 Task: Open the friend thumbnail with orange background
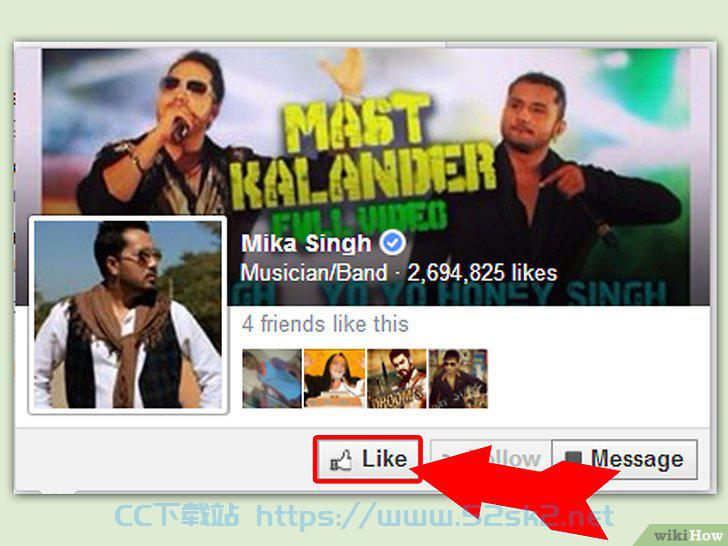tap(334, 379)
